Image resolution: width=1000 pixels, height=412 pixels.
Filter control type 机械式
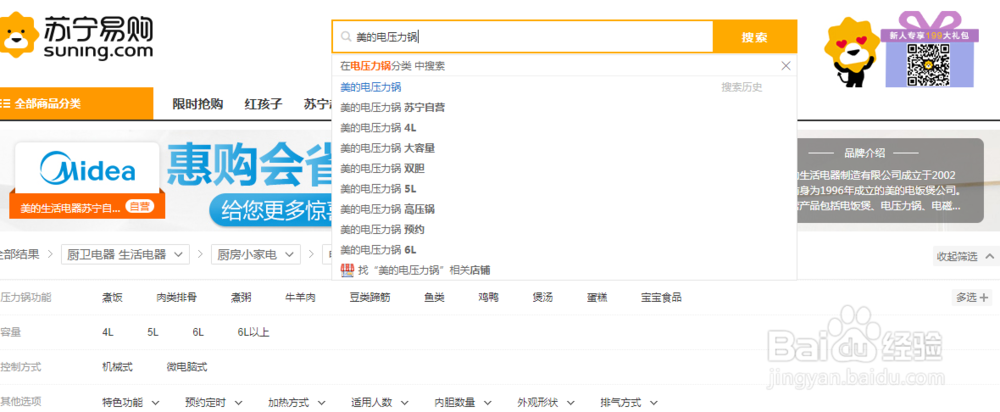coord(117,367)
